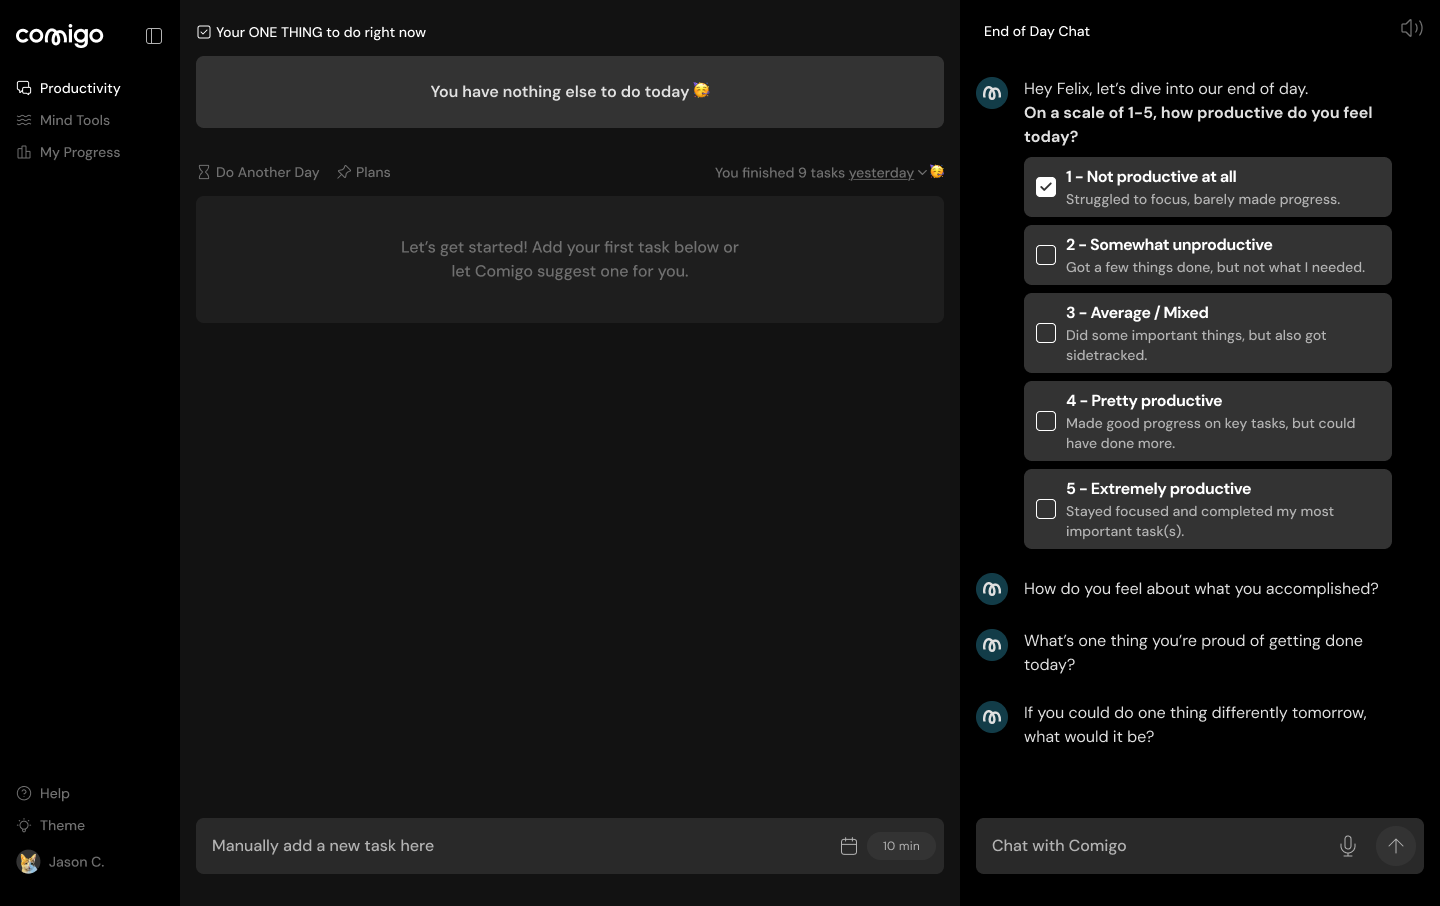This screenshot has height=906, width=1440.
Task: Open the Help page
Action: [44, 793]
